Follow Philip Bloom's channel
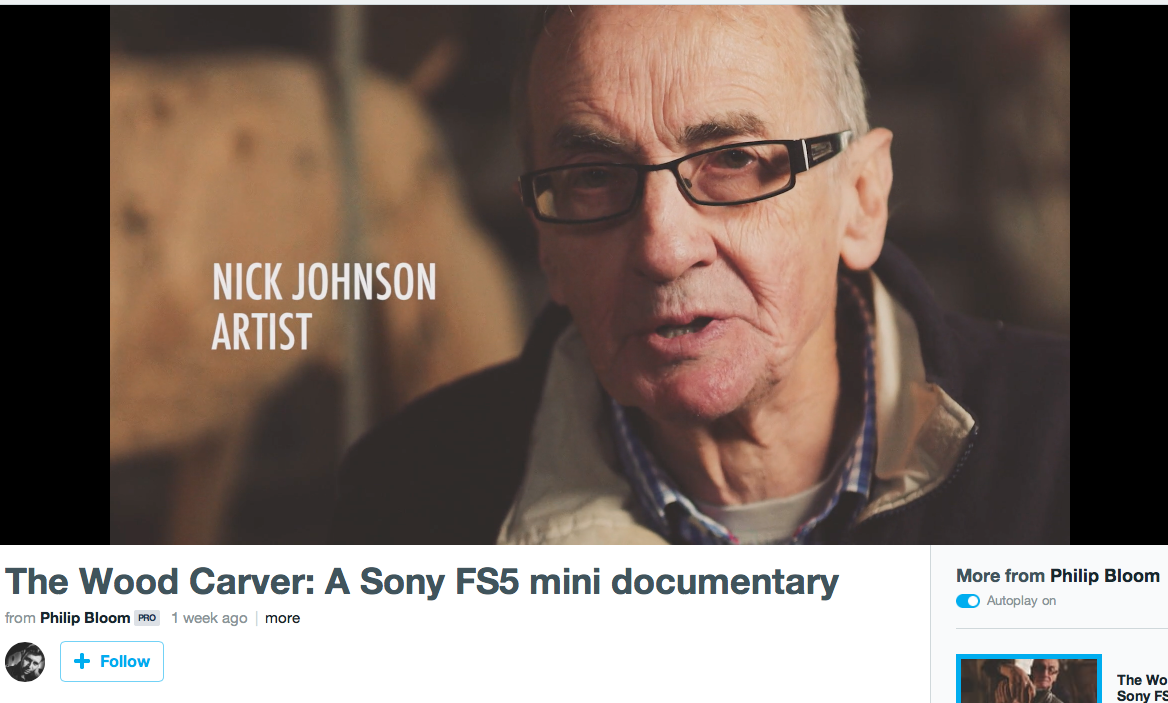 [x=112, y=661]
